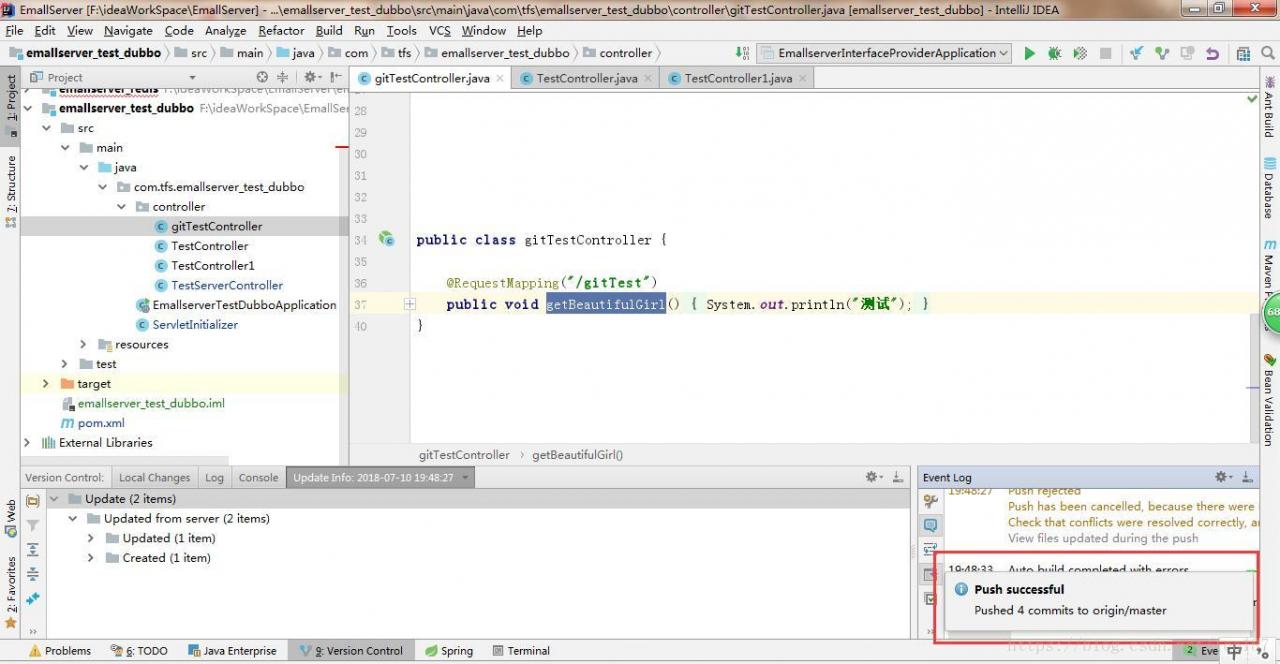Viewport: 1280px width, 664px height.
Task: Revert changes with the undo arrow icon
Action: [x=1212, y=53]
